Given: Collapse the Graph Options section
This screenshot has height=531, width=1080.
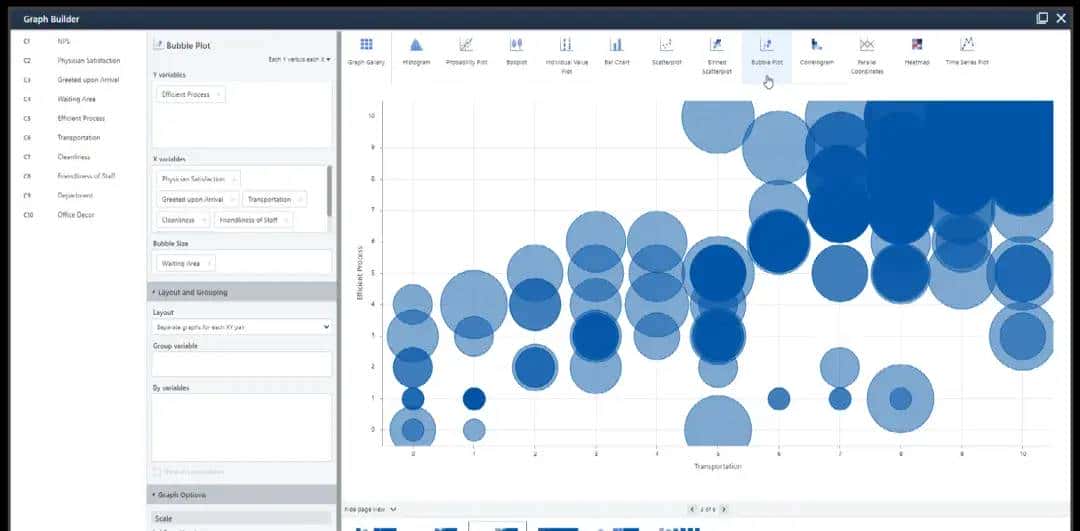Looking at the screenshot, I should click(154, 495).
